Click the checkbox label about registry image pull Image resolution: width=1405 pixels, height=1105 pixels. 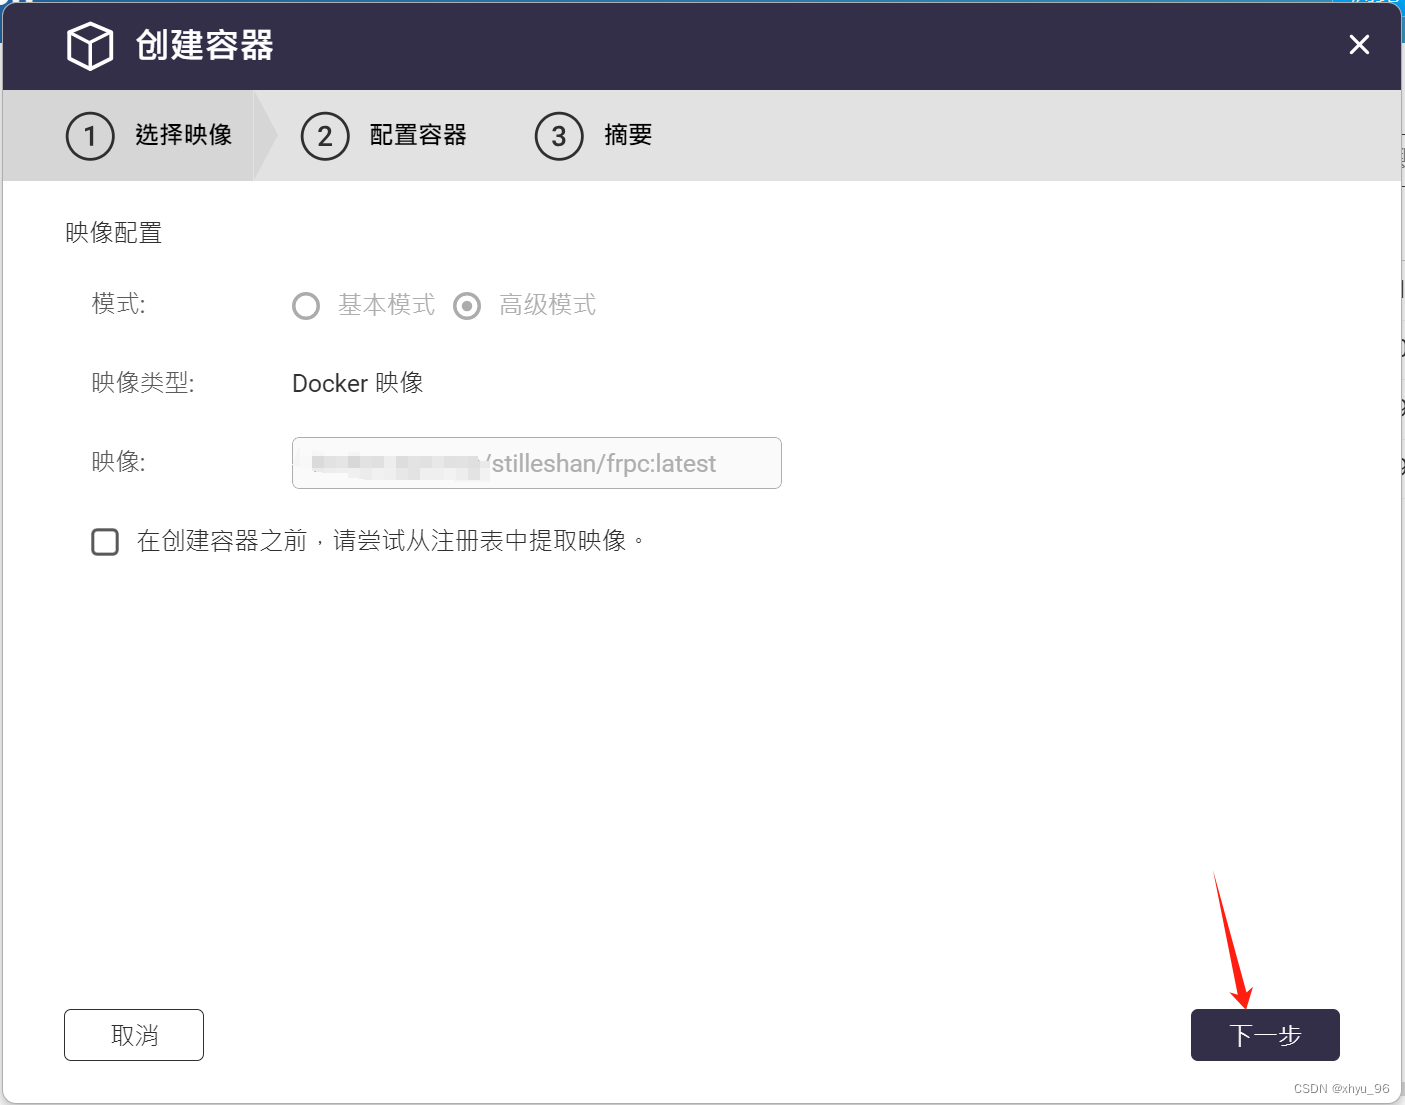pyautogui.click(x=390, y=541)
